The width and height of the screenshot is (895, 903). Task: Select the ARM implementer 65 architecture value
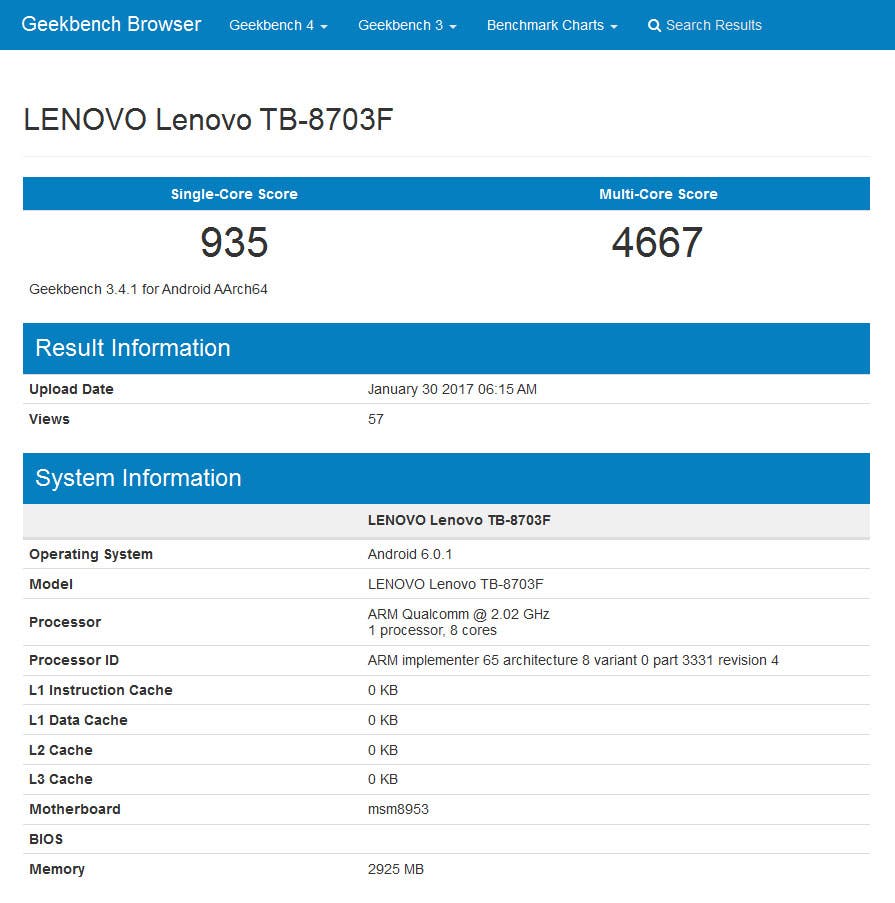point(573,660)
